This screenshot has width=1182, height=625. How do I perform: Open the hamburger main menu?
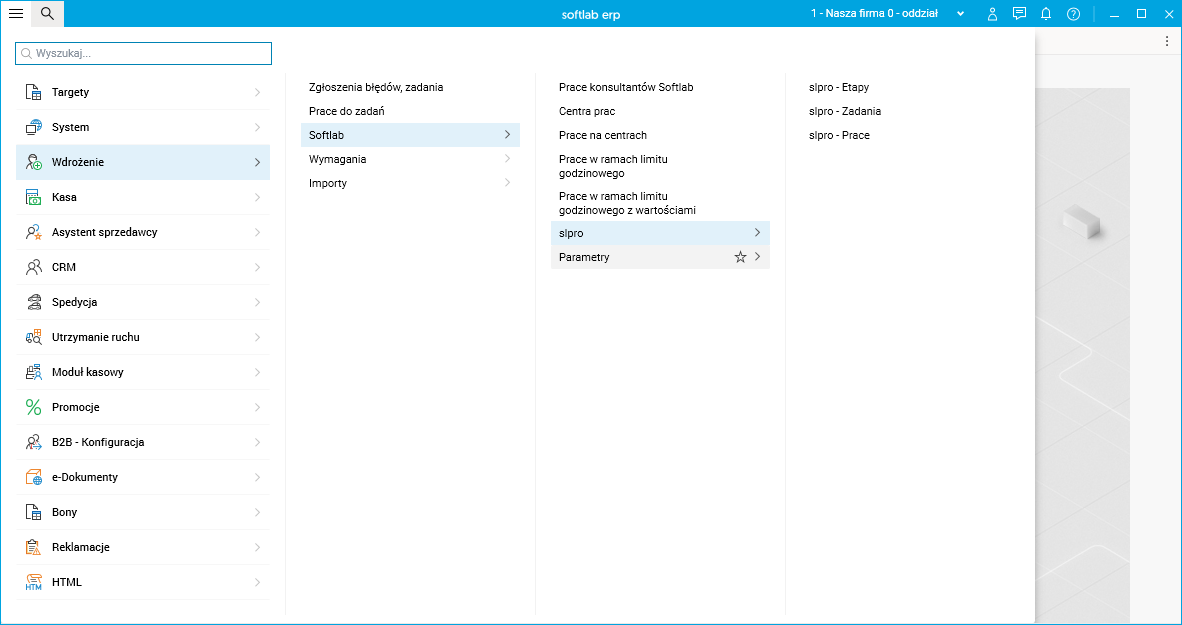16,14
